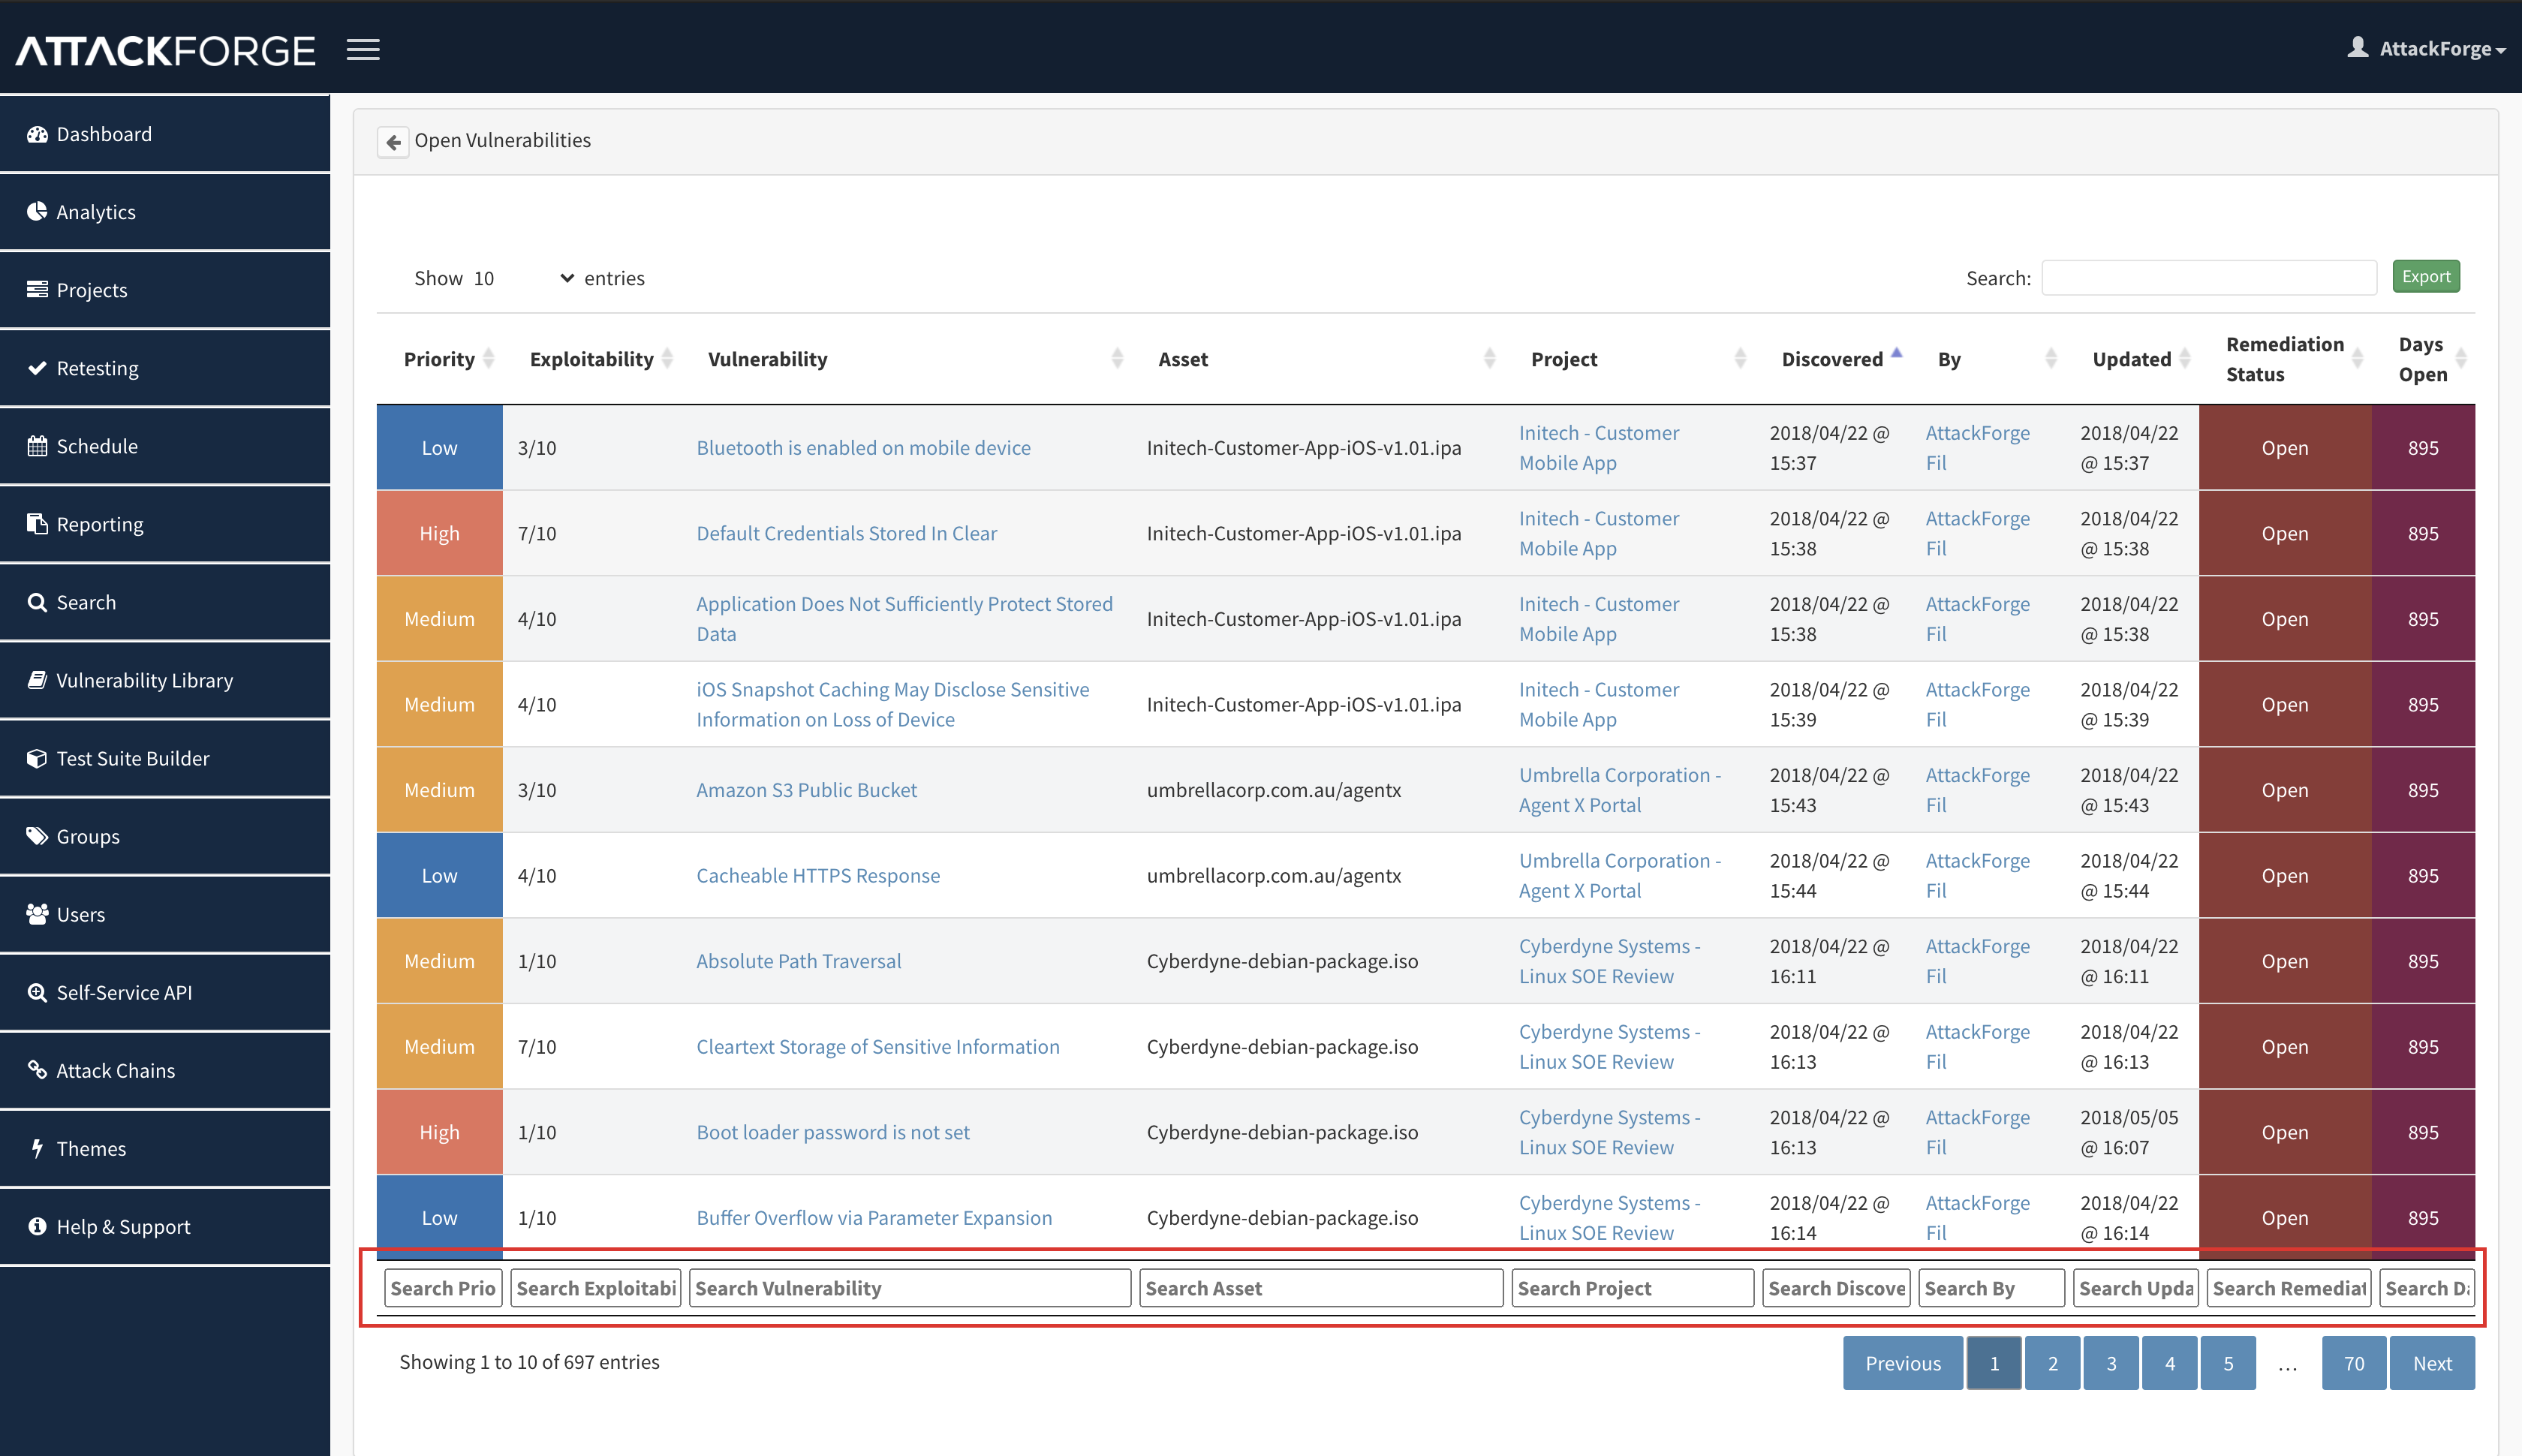Click the Schedule calendar icon
The height and width of the screenshot is (1456, 2522).
coord(37,446)
